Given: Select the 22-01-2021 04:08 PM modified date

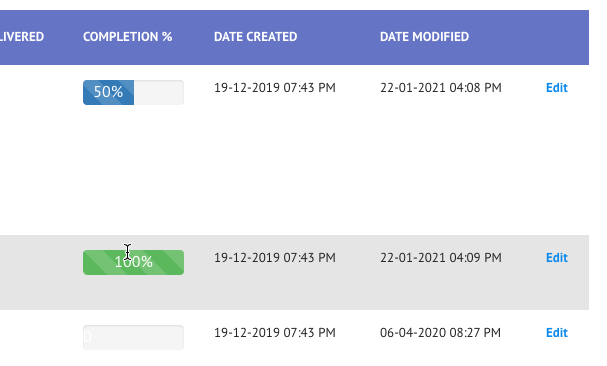Looking at the screenshot, I should 441,88.
